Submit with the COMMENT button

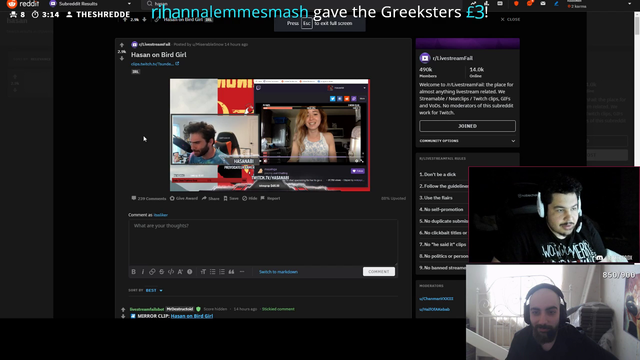(x=379, y=271)
